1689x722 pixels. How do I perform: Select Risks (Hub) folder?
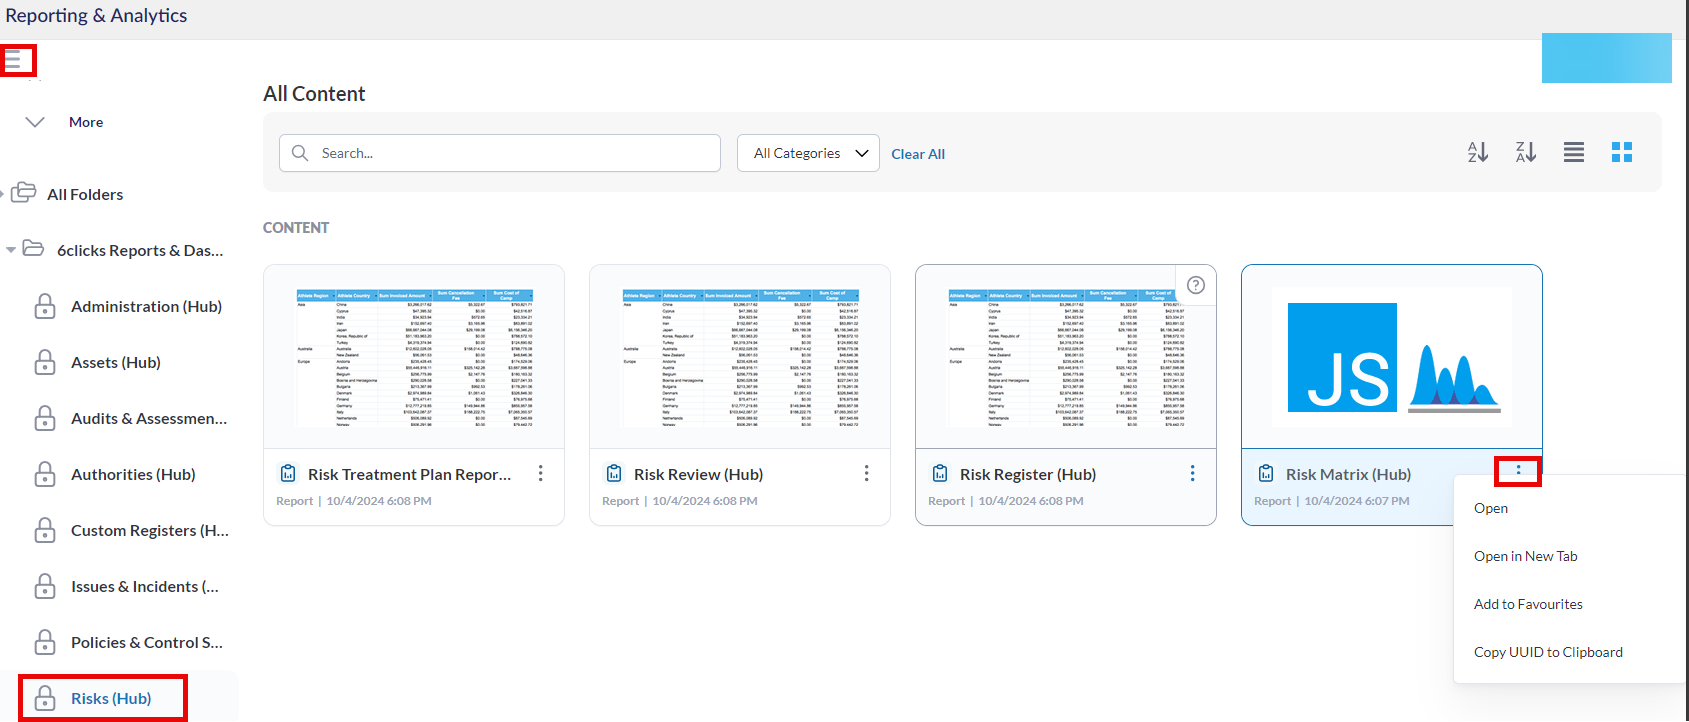coord(111,698)
